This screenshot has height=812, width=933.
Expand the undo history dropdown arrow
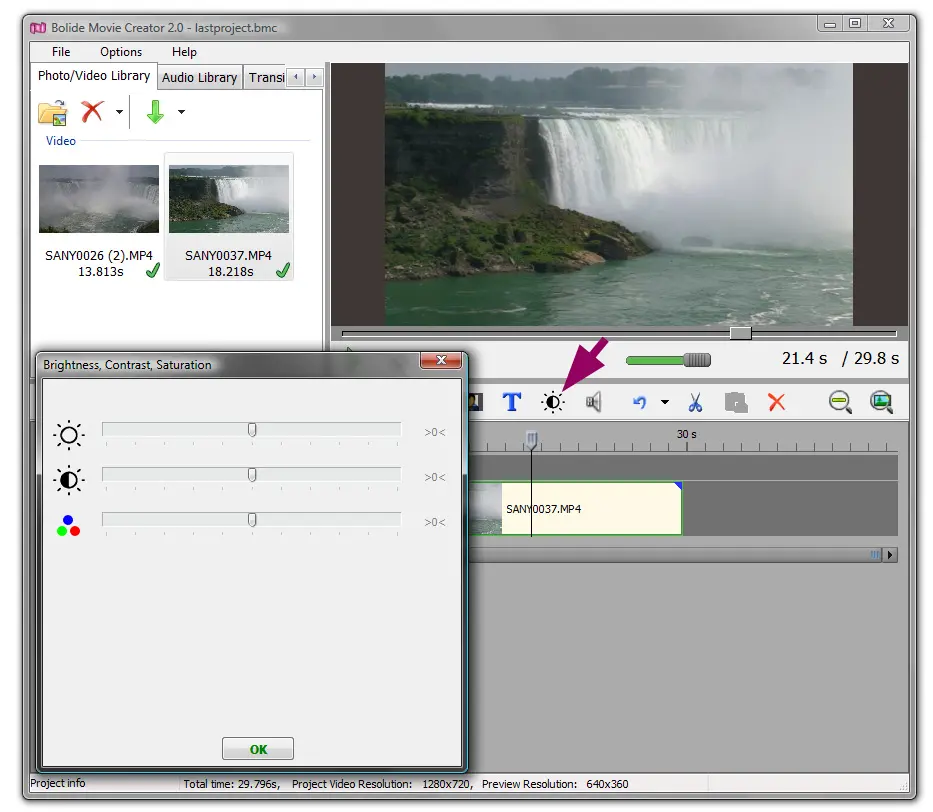click(x=665, y=402)
